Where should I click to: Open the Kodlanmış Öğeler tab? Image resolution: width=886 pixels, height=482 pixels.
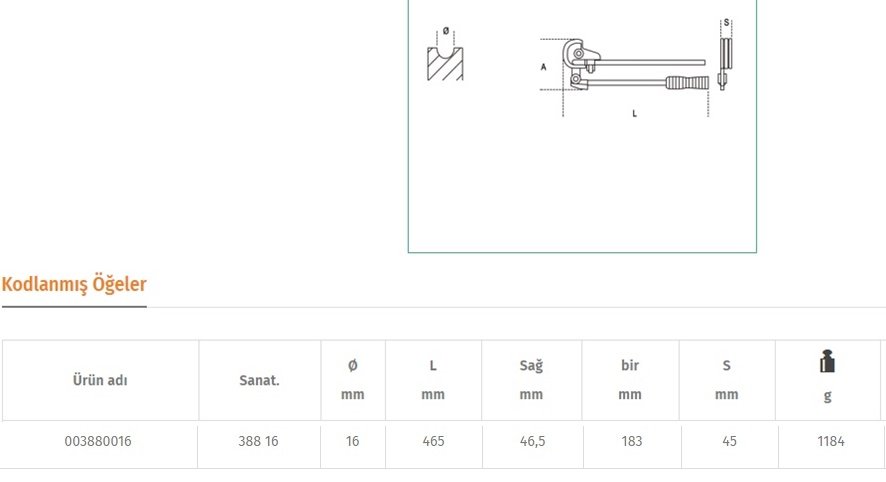(74, 284)
